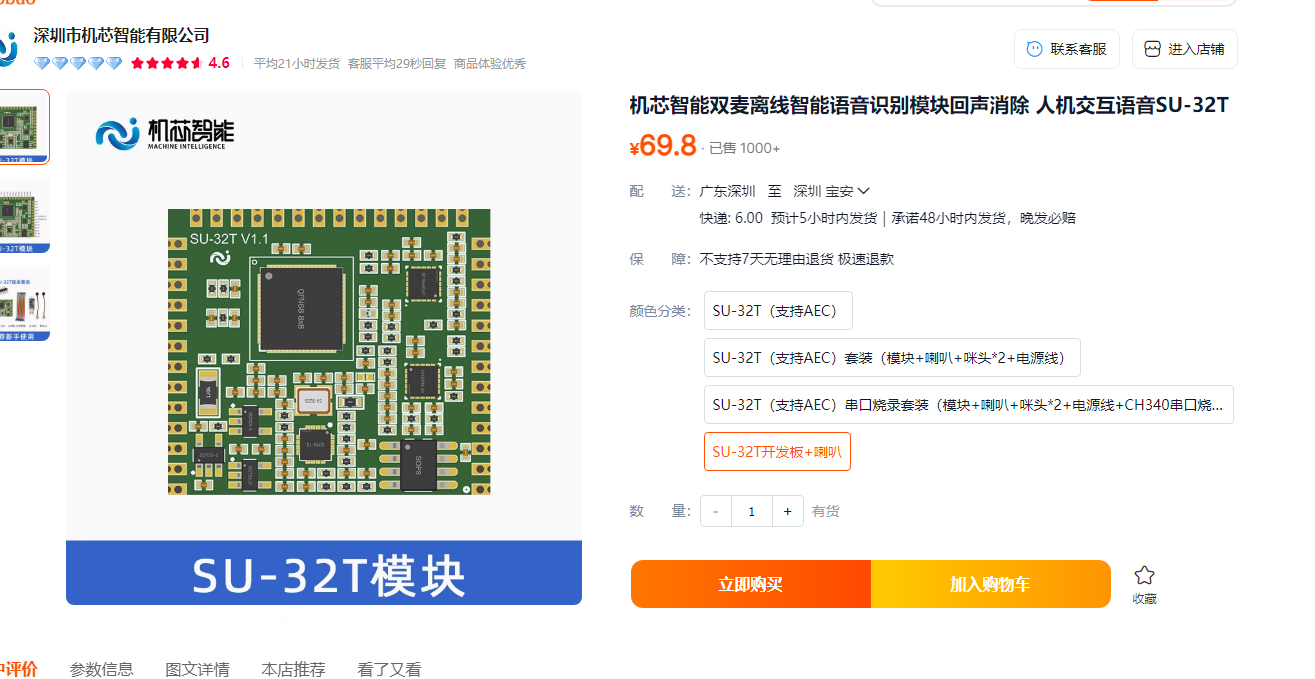Open the 参数信息 tab
Image resolution: width=1315 pixels, height=679 pixels.
pos(101,669)
